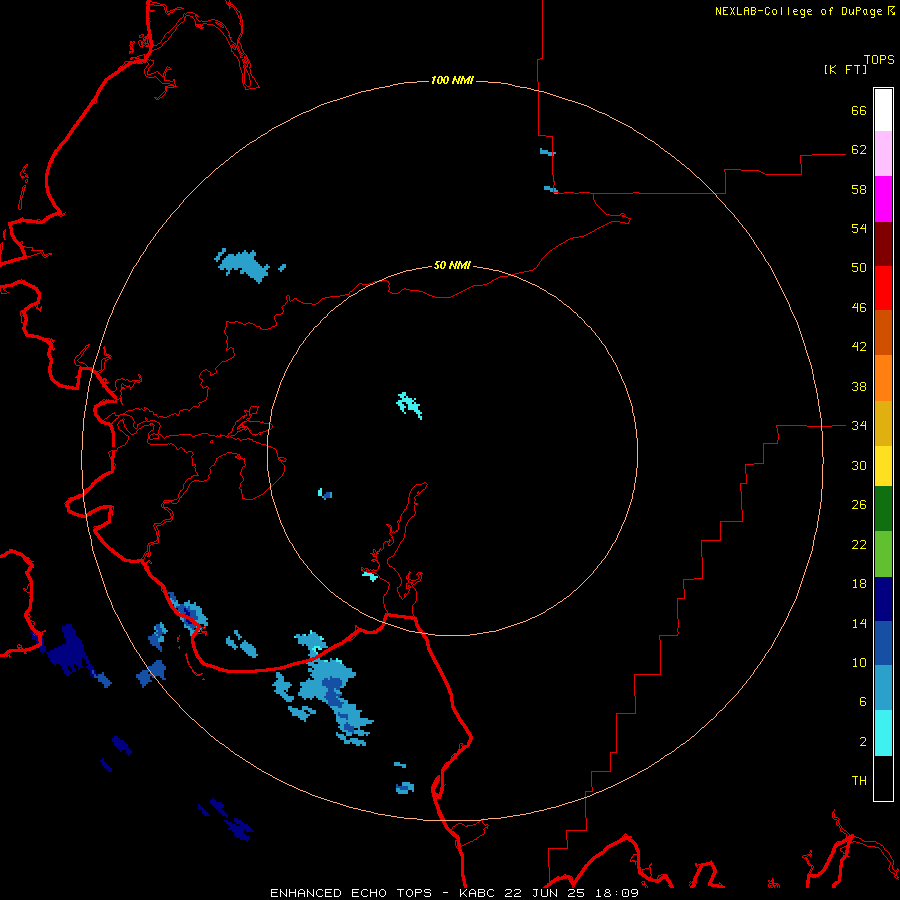Click the legend value 38

[x=859, y=386]
